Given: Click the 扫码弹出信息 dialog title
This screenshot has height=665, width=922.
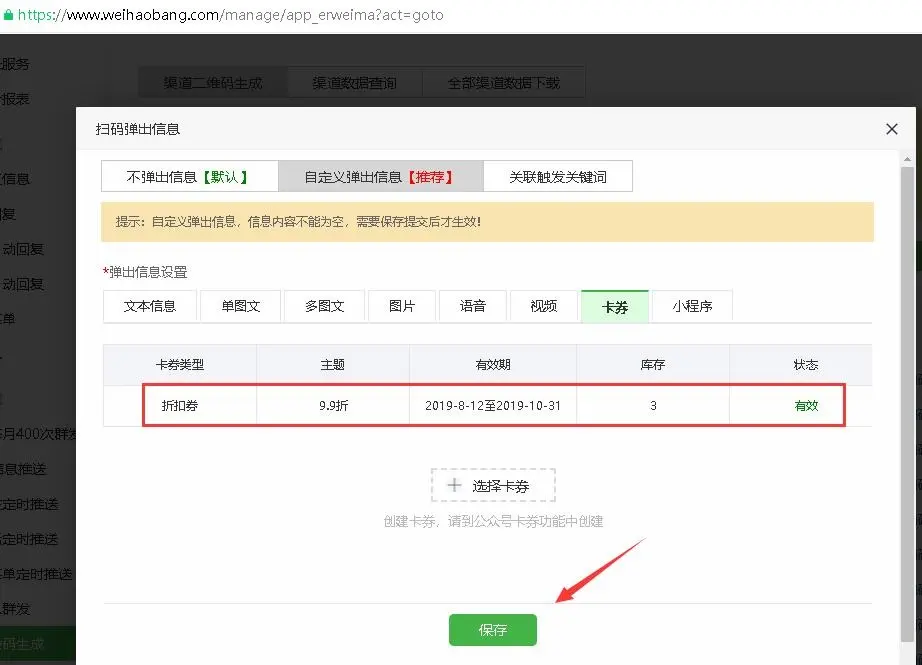Looking at the screenshot, I should pyautogui.click(x=138, y=129).
